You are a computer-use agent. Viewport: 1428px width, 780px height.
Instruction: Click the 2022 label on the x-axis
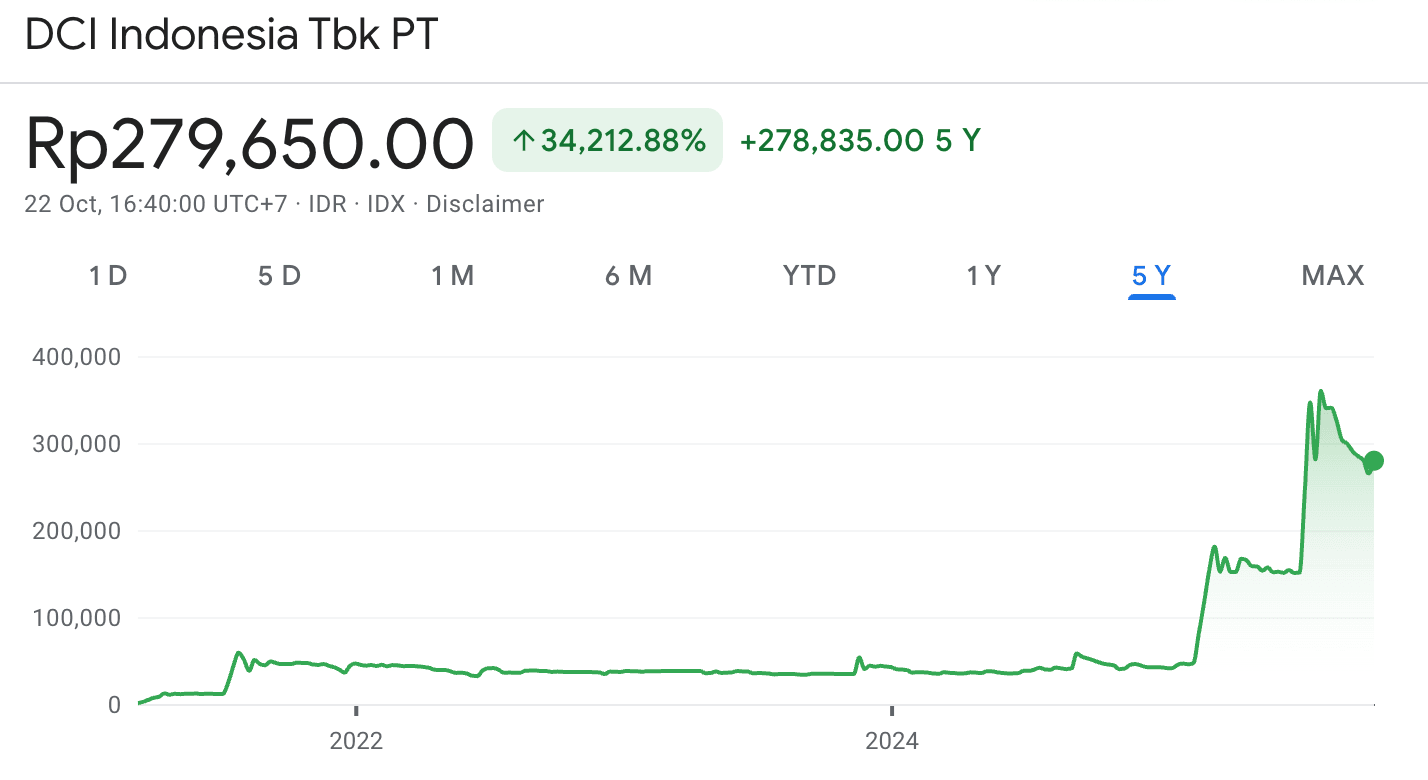click(x=357, y=741)
